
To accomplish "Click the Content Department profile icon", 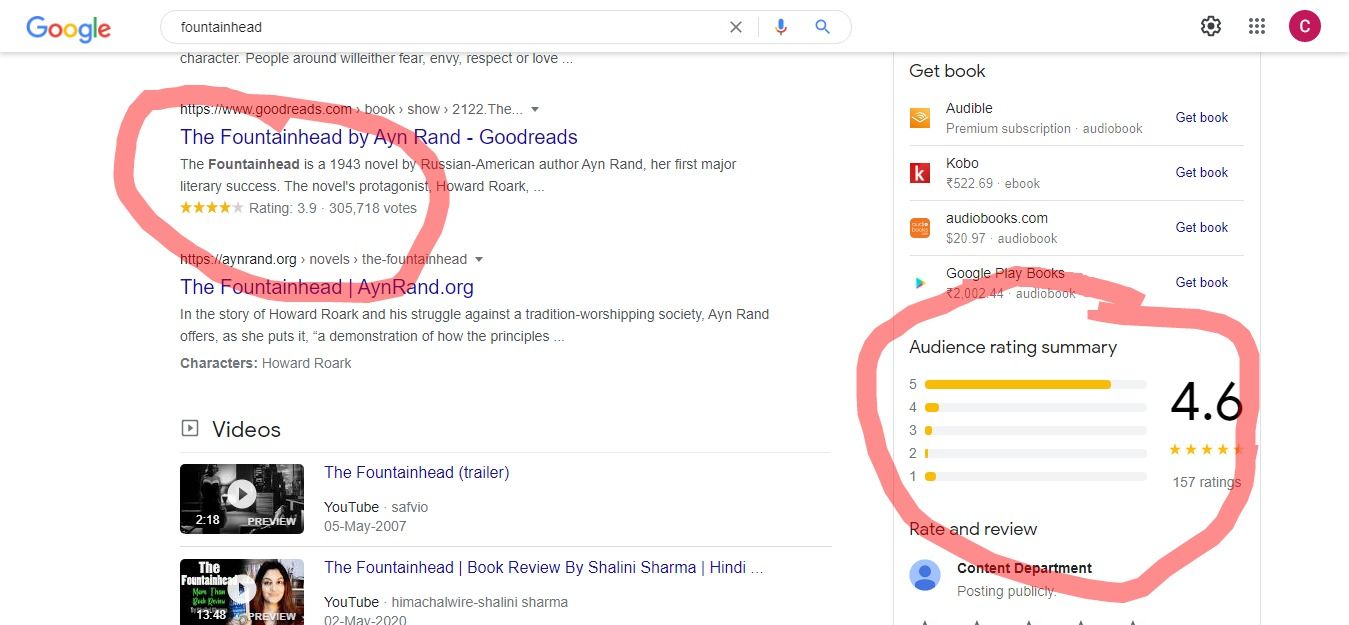I will pos(925,575).
